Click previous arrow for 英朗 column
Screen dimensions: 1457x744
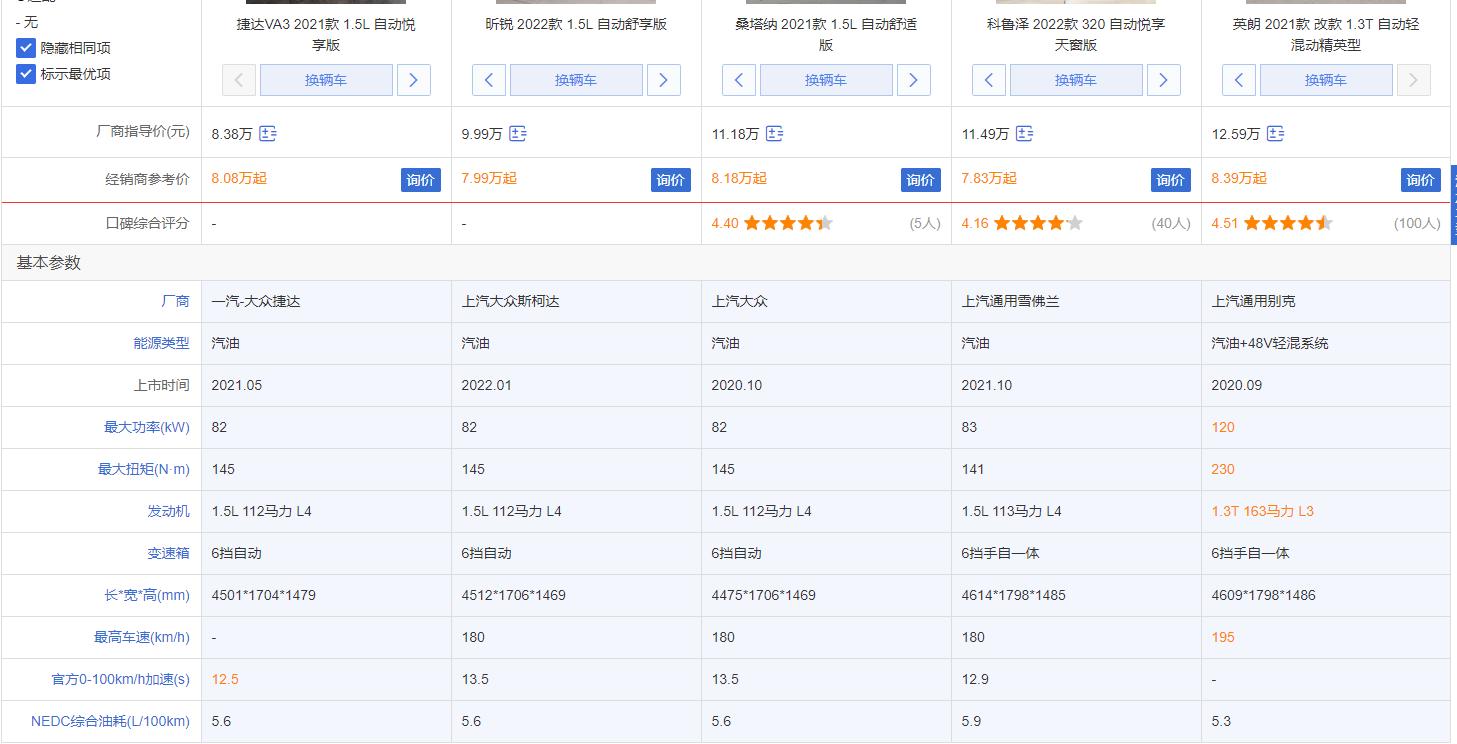[x=1238, y=80]
